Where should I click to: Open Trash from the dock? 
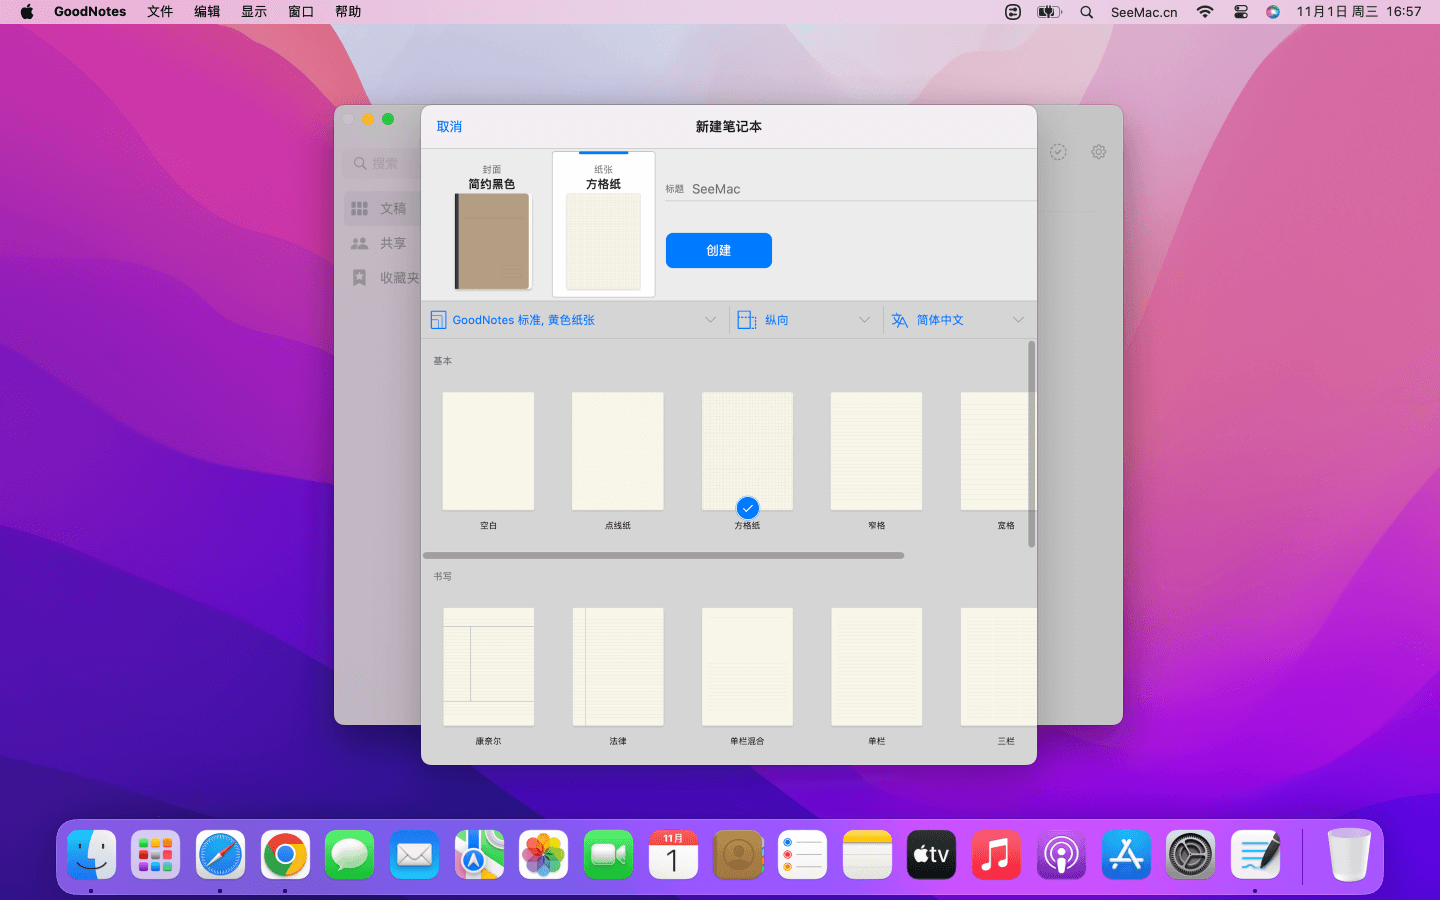pos(1349,855)
